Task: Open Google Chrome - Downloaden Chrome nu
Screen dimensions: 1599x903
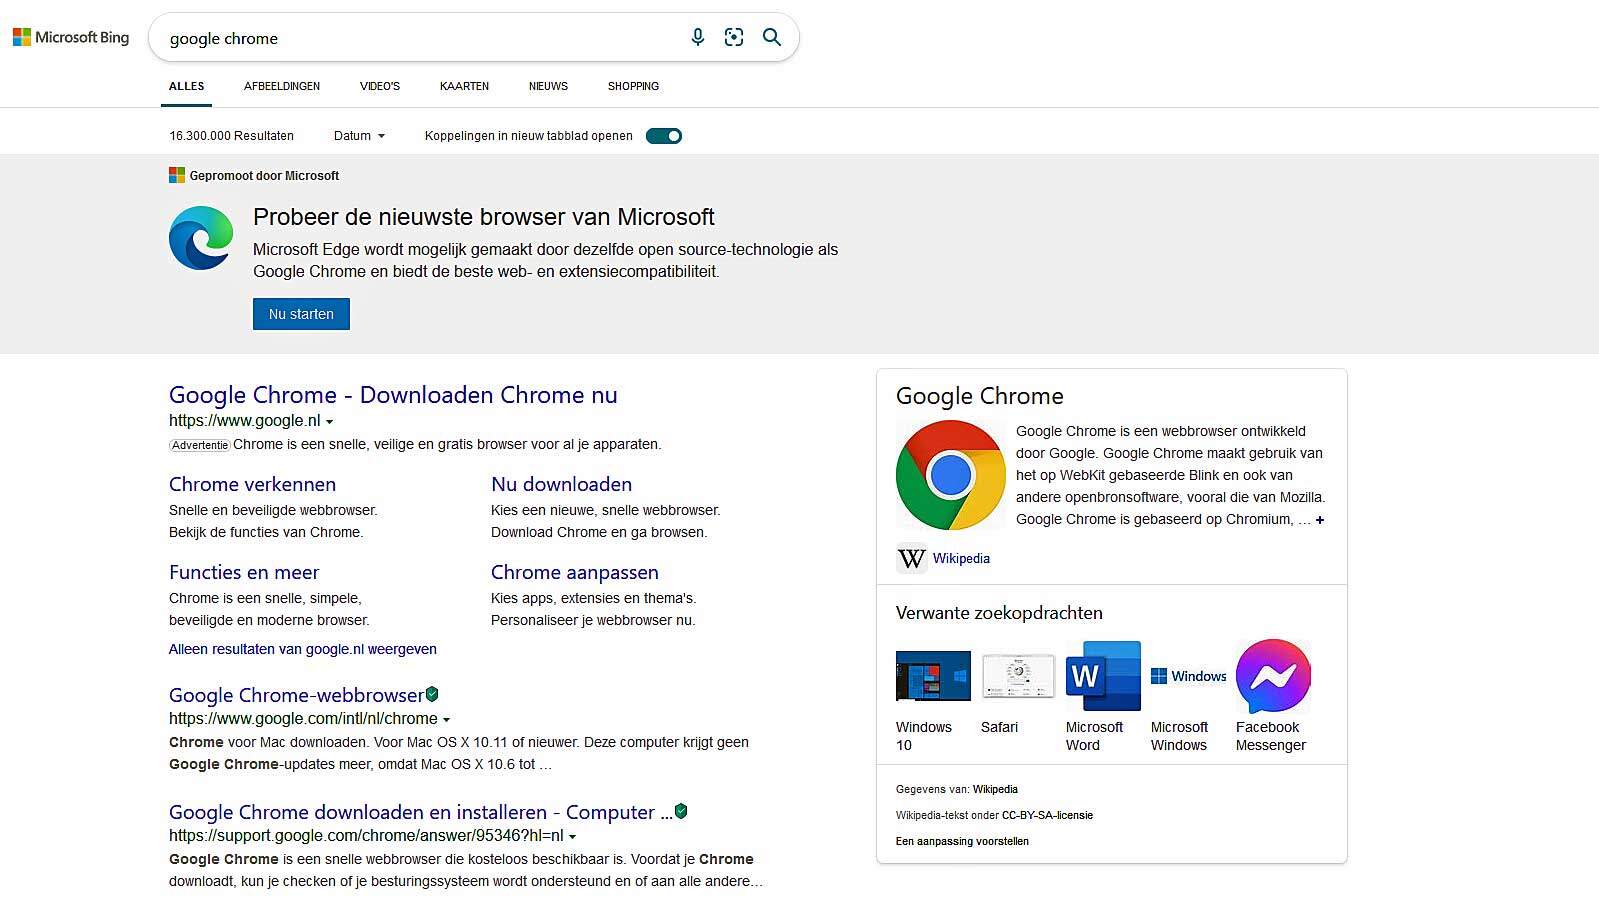Action: click(393, 395)
